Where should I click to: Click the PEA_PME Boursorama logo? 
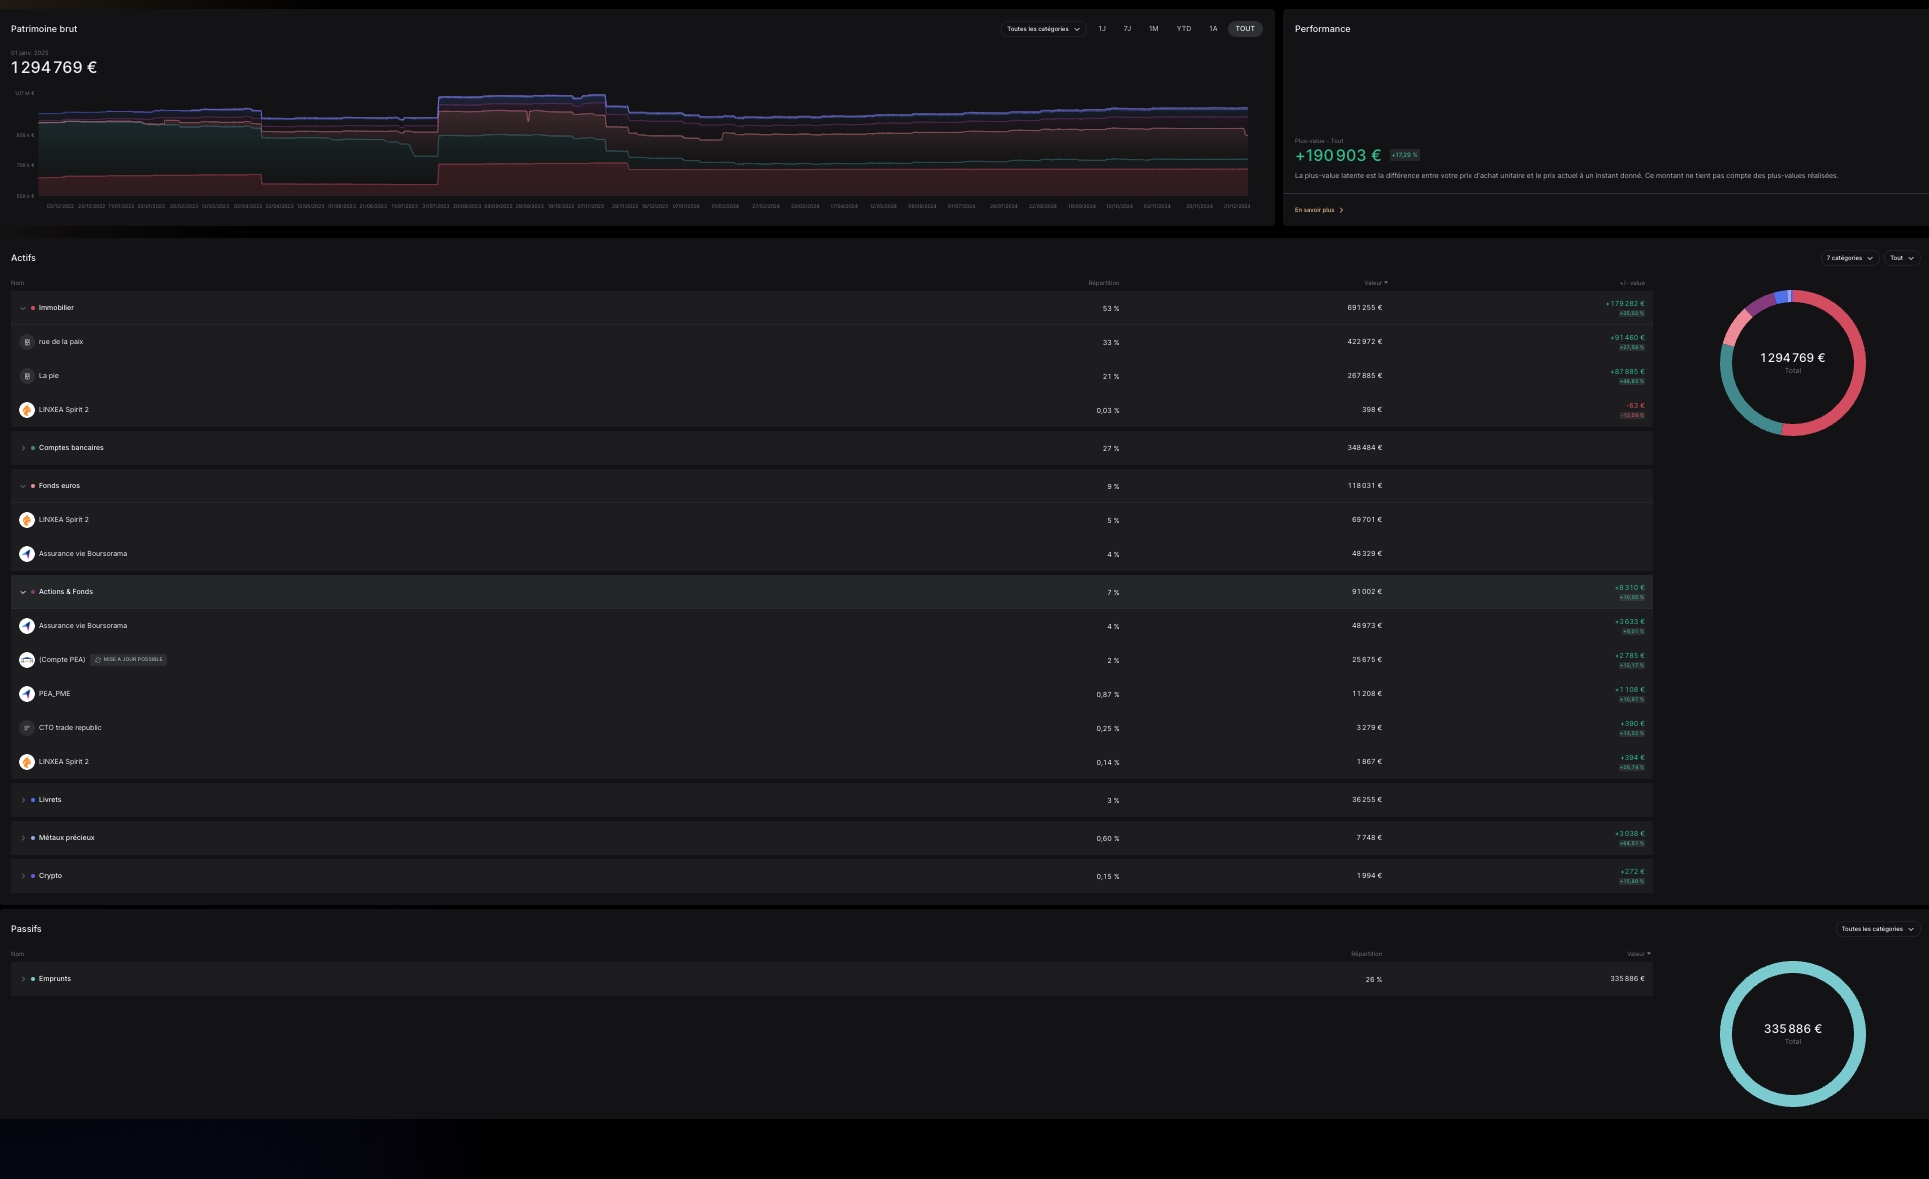[x=27, y=694]
